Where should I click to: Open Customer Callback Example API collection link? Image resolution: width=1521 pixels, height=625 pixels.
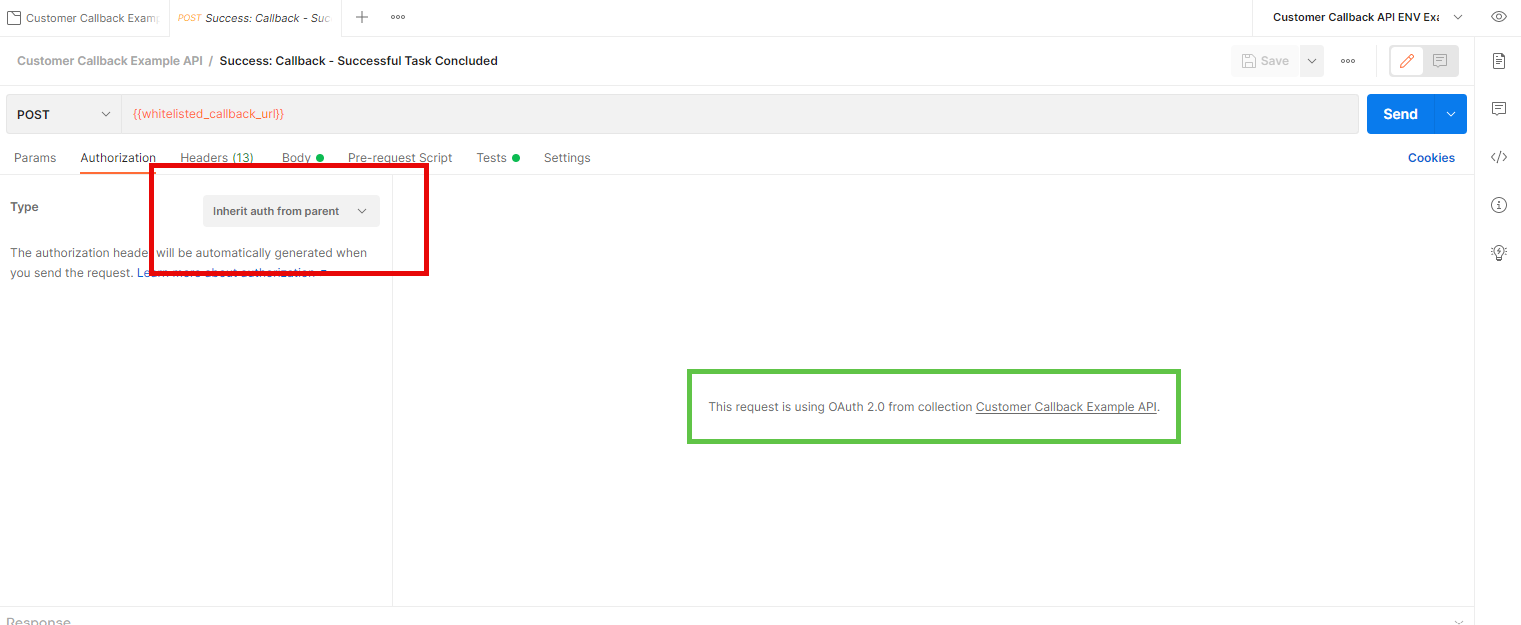pyautogui.click(x=1066, y=407)
